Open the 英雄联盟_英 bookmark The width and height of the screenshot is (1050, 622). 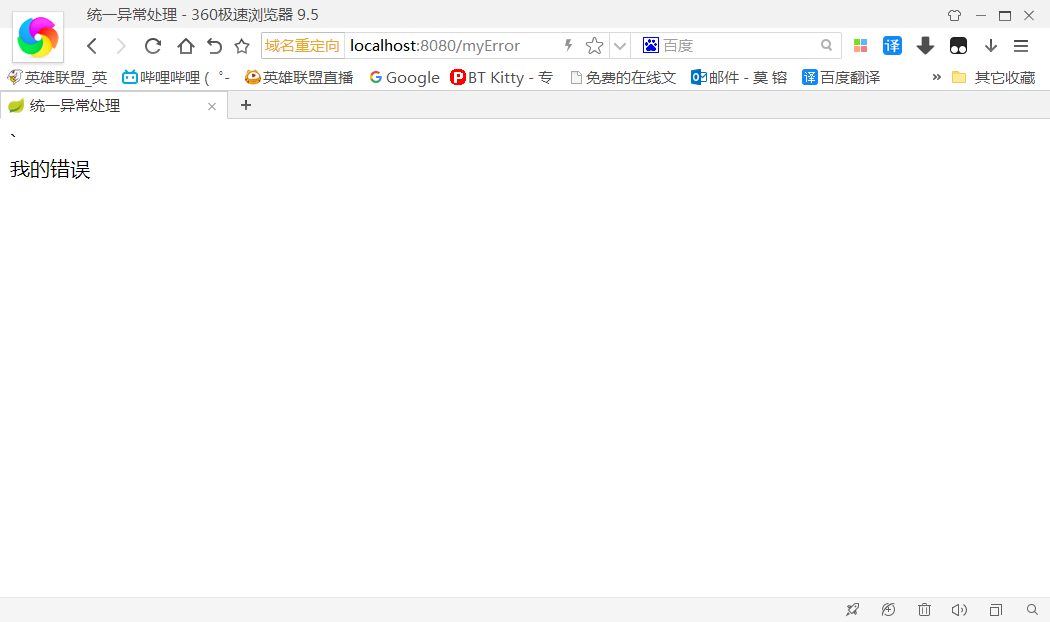pos(58,78)
